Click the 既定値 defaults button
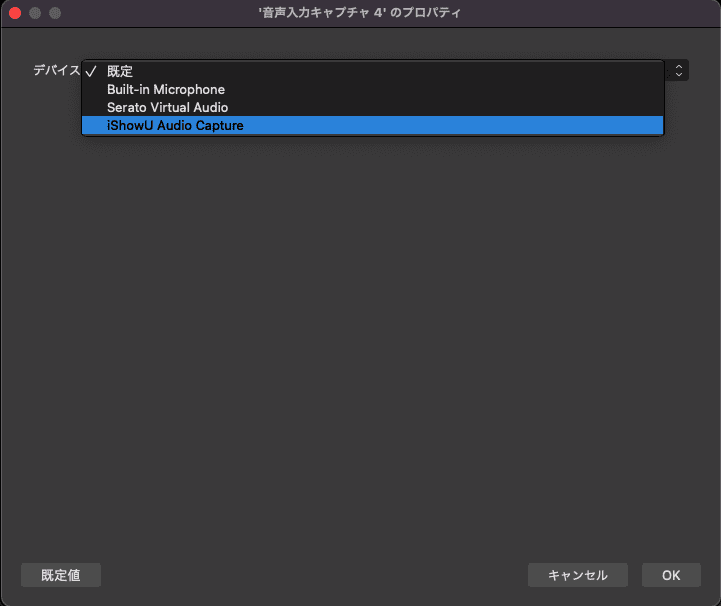The image size is (721, 606). coord(61,575)
